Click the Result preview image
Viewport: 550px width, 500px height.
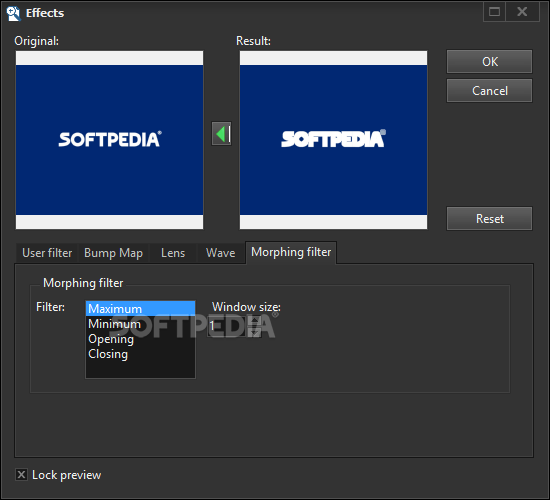333,140
